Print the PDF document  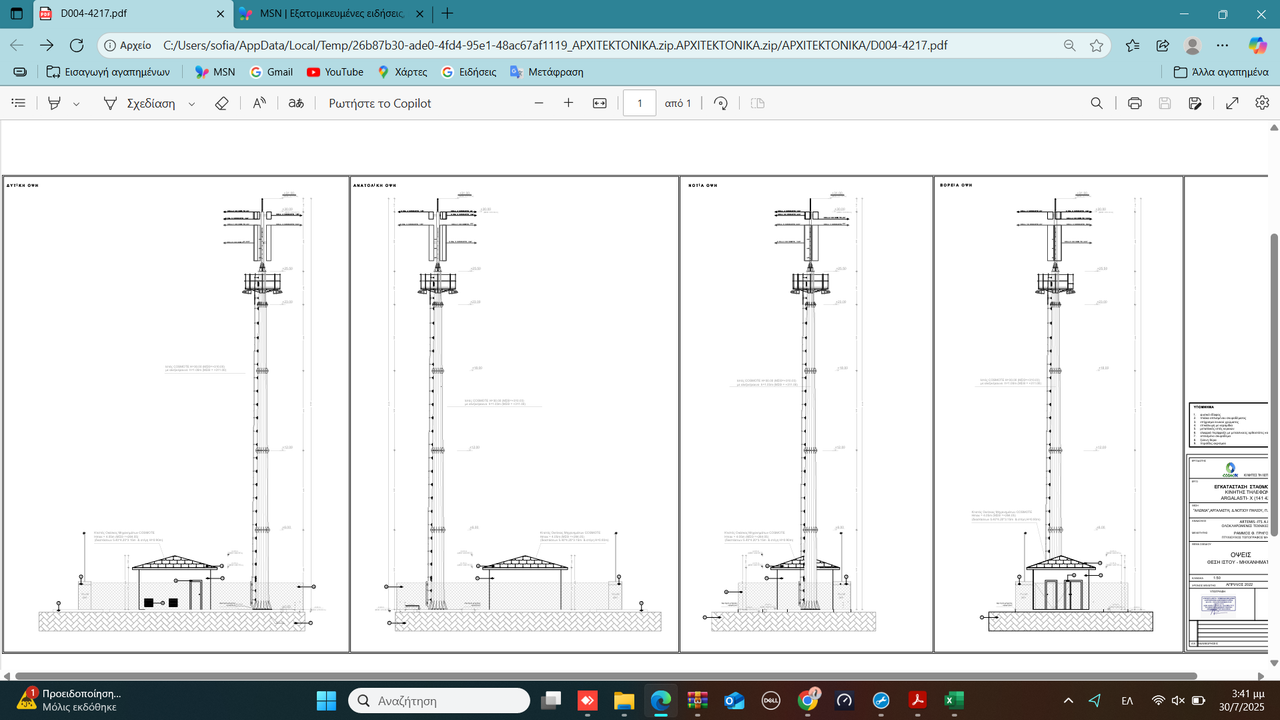[1135, 103]
